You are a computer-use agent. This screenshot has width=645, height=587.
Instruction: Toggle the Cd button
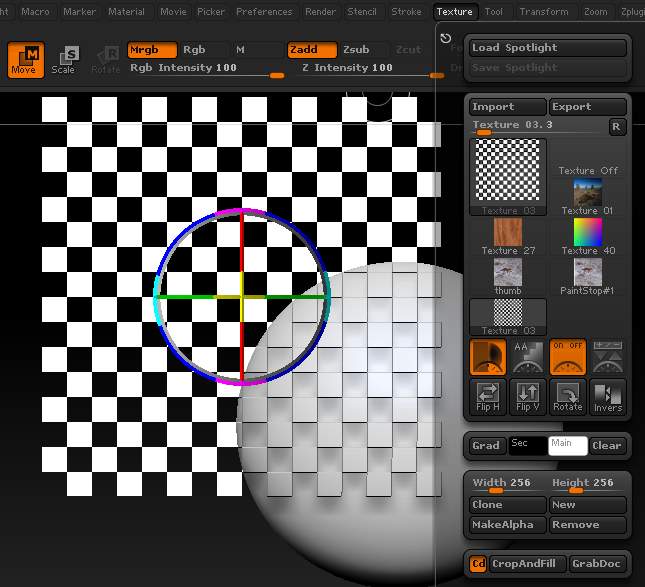(478, 563)
